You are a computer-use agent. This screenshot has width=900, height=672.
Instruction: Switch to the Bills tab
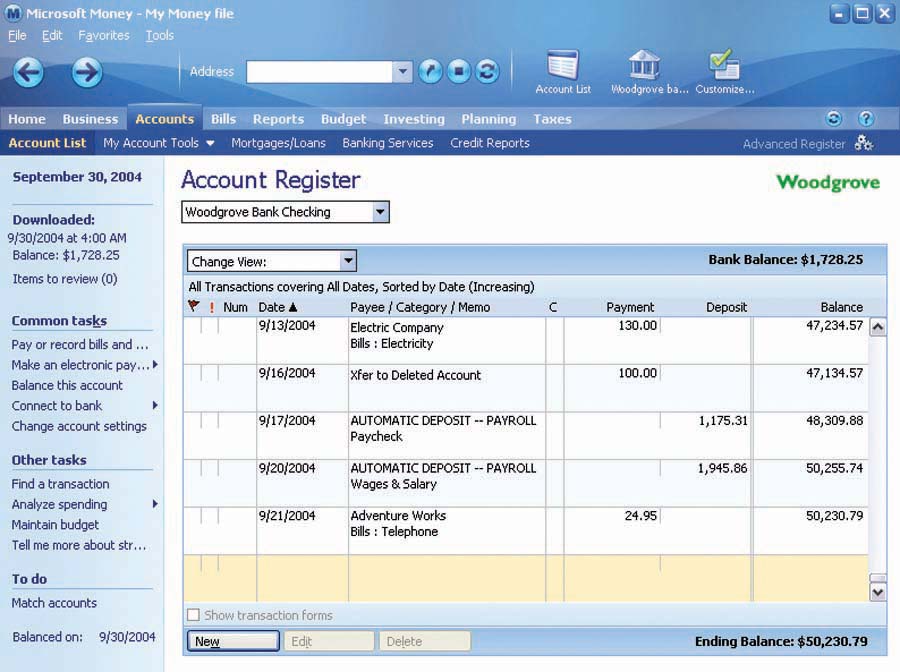(223, 119)
